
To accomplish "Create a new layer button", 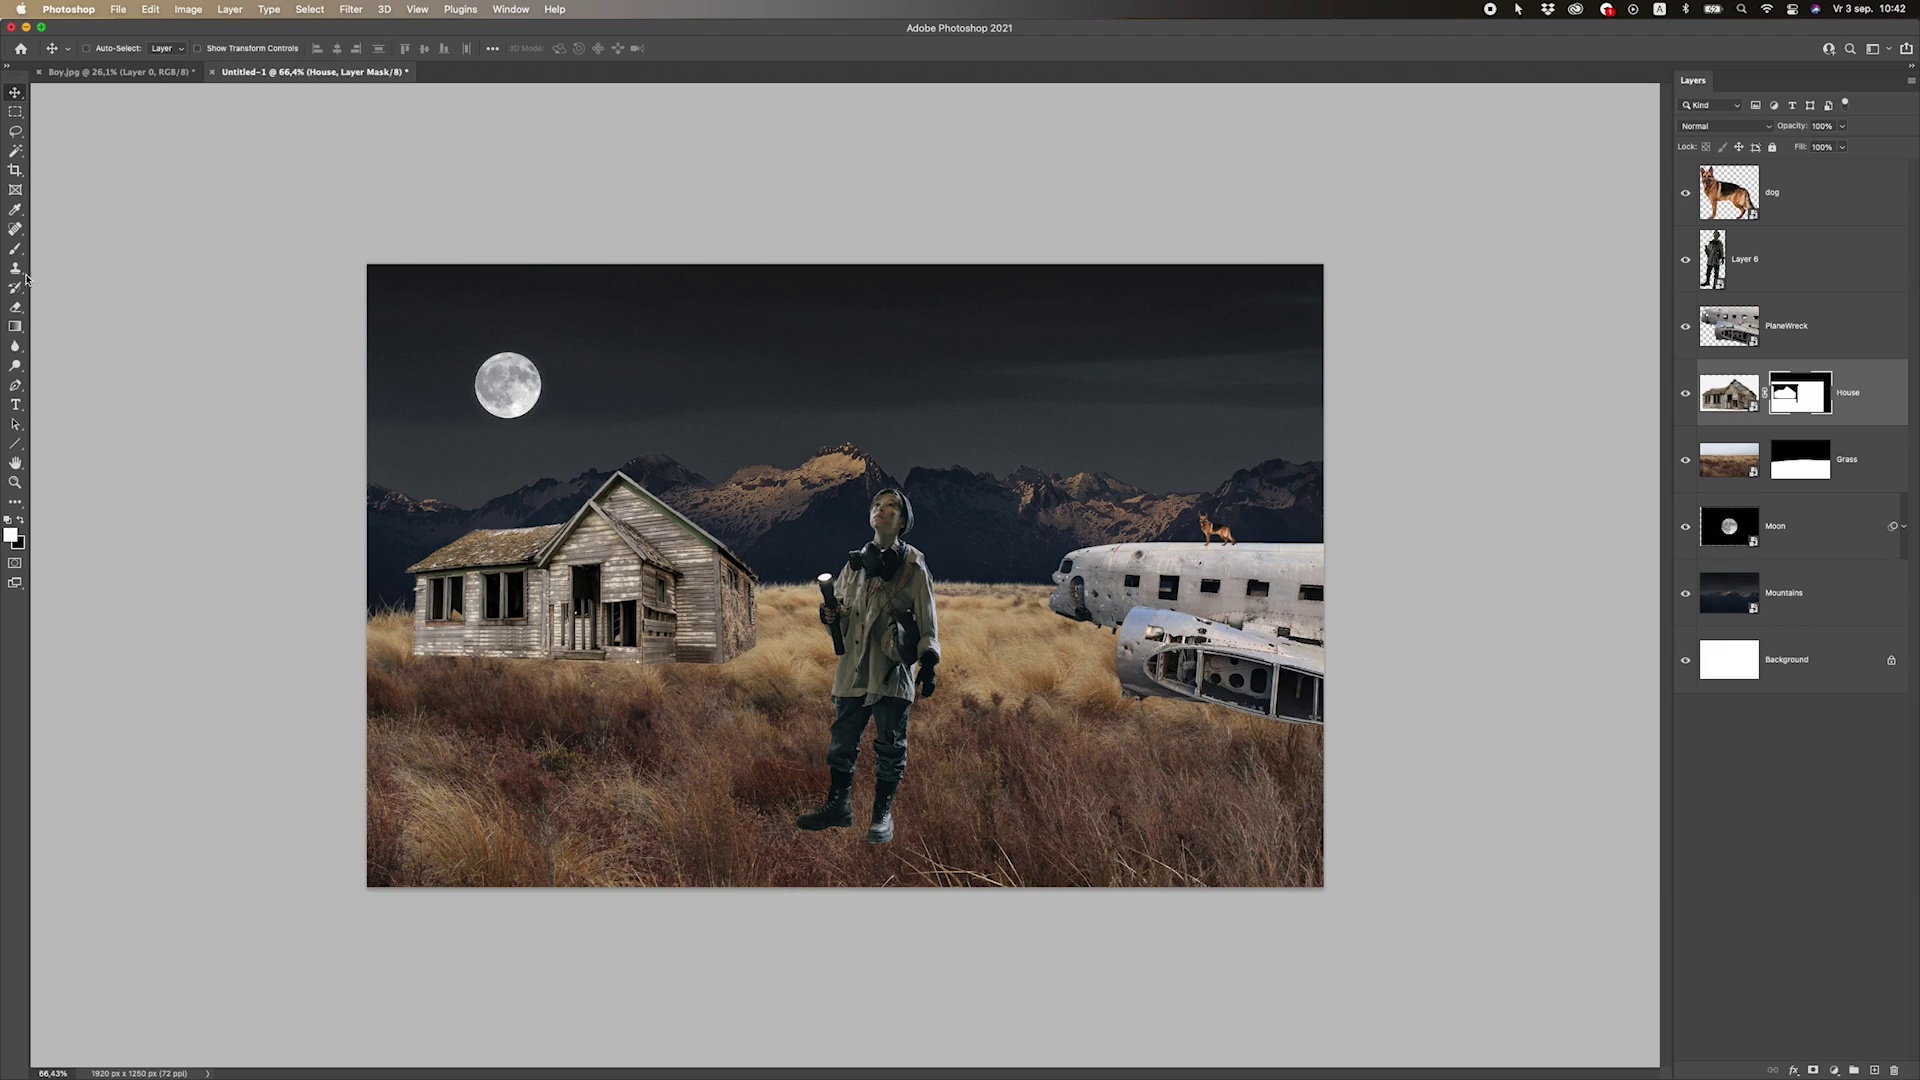I will 1874,1070.
